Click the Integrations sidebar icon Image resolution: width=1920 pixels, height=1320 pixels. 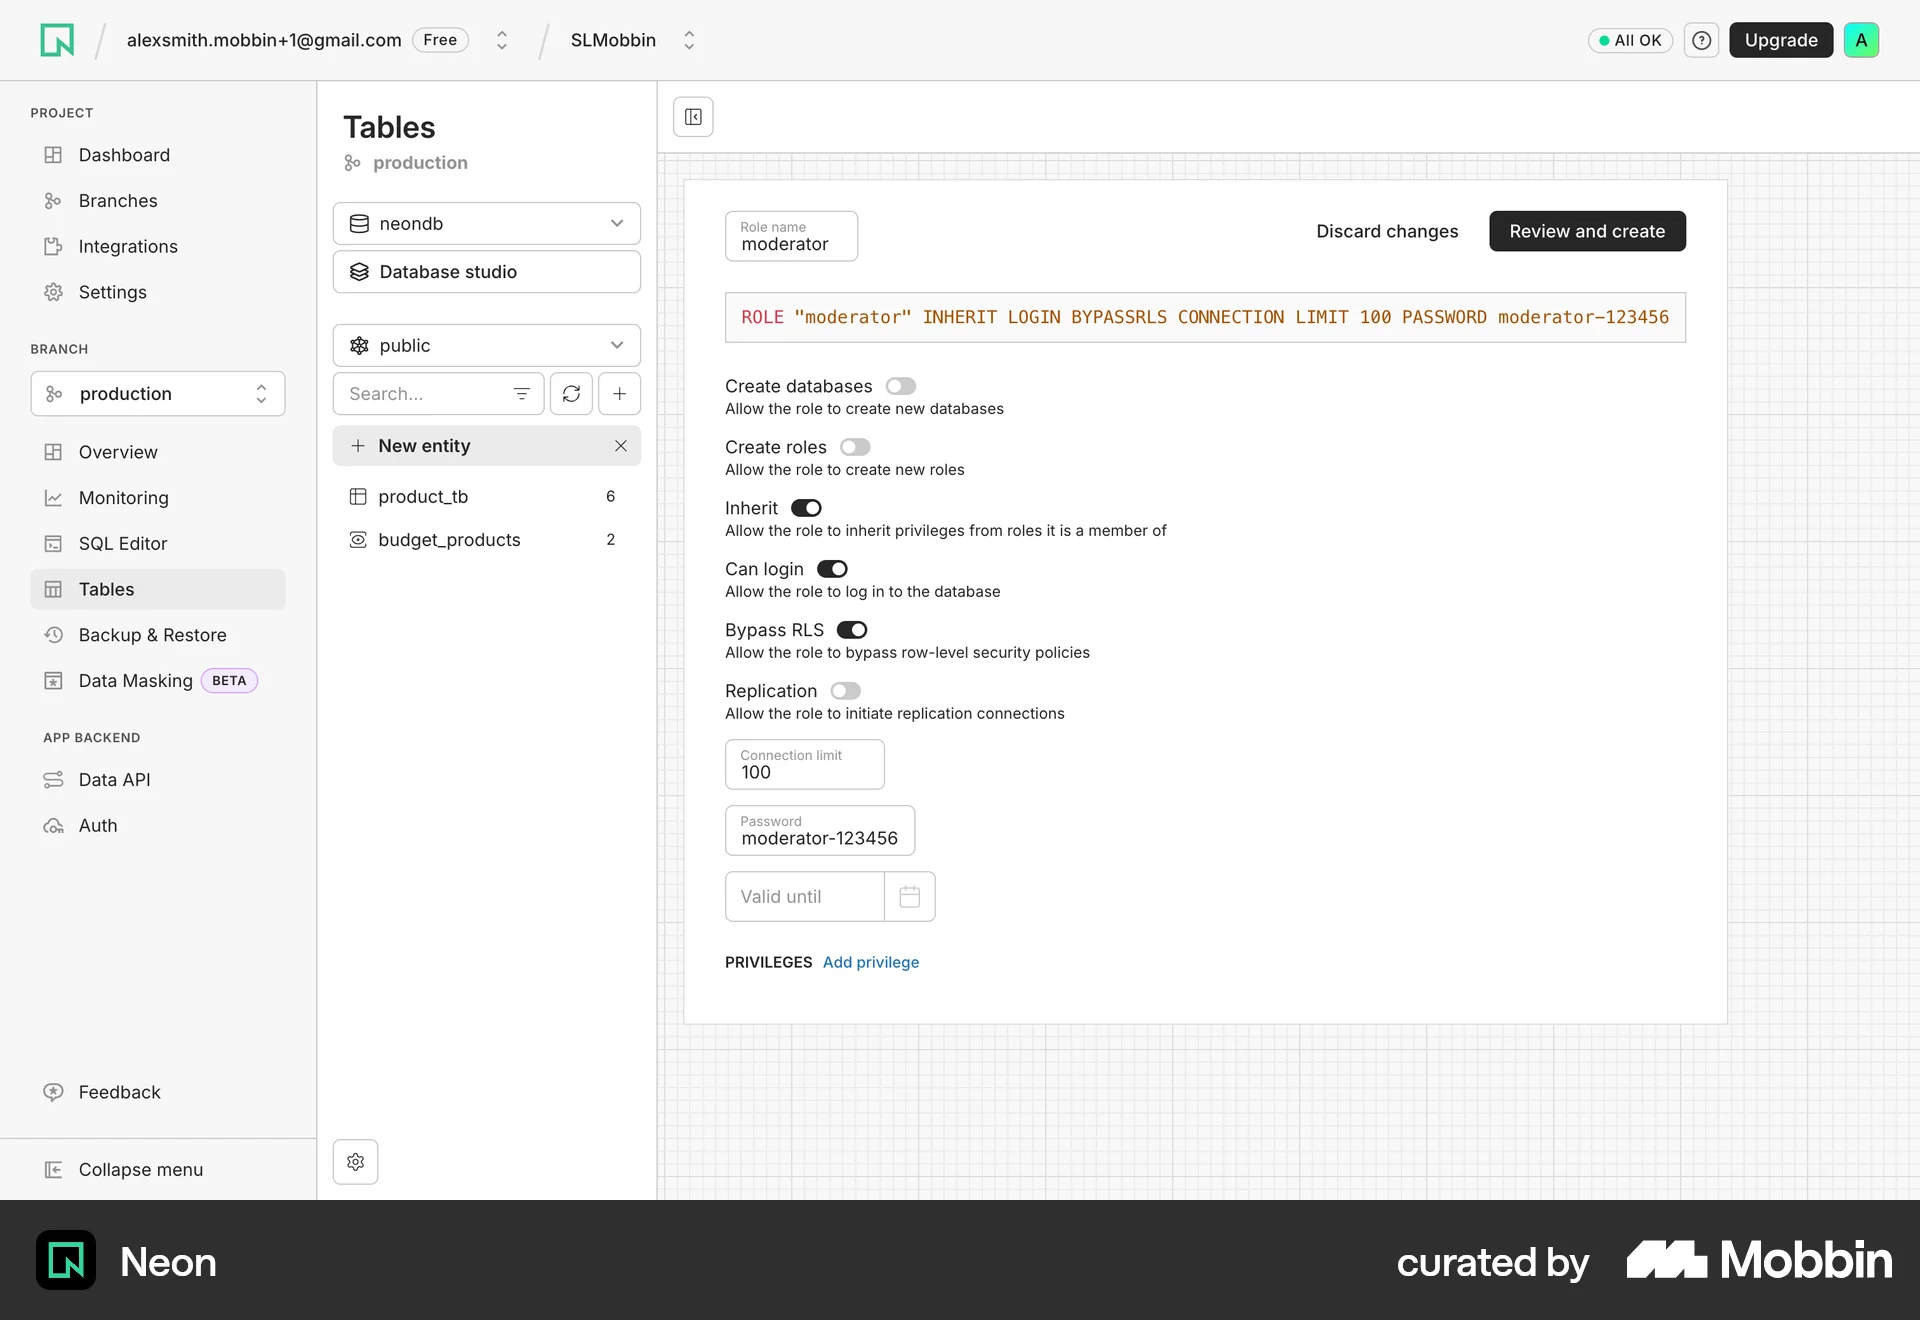tap(53, 247)
